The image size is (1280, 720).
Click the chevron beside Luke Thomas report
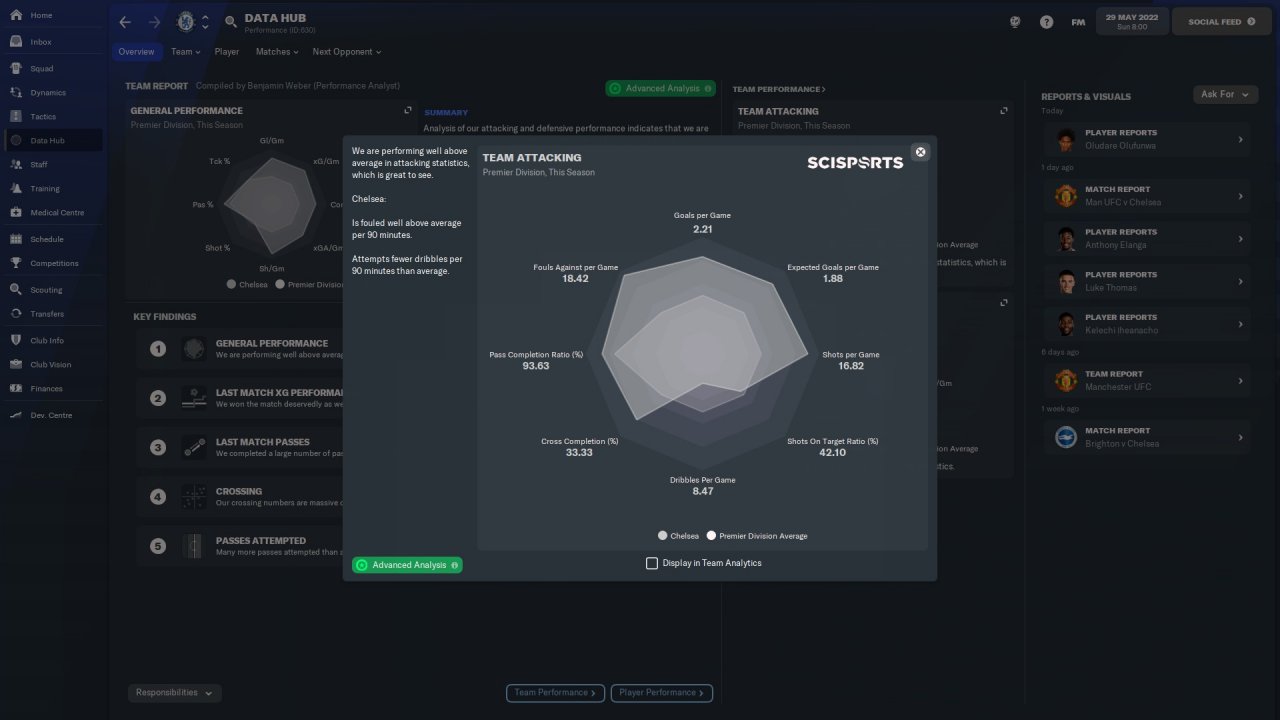point(1240,282)
